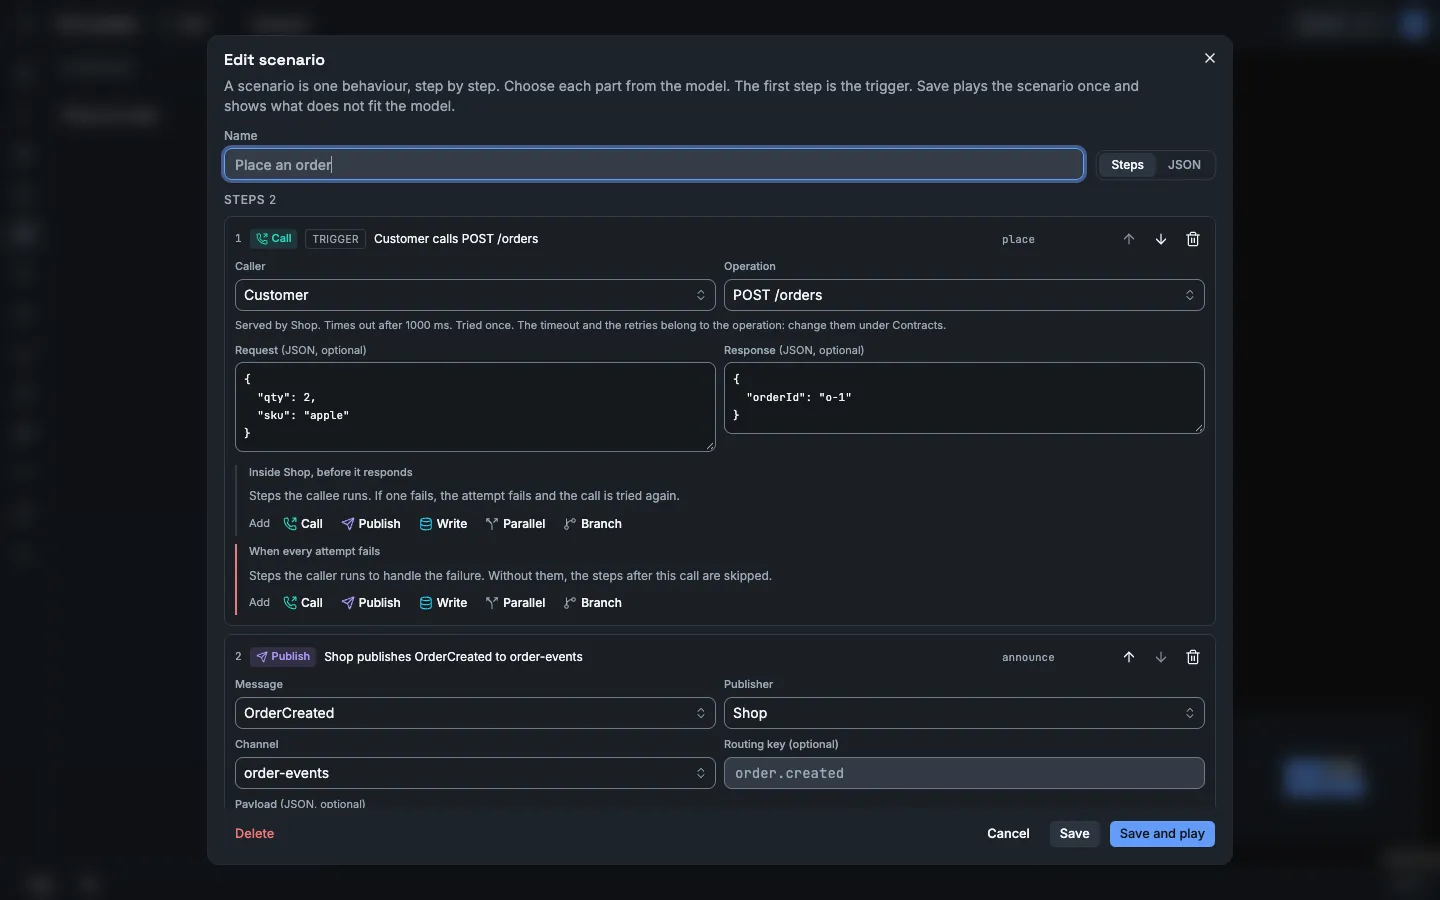Click the Routing key input field

(x=964, y=773)
